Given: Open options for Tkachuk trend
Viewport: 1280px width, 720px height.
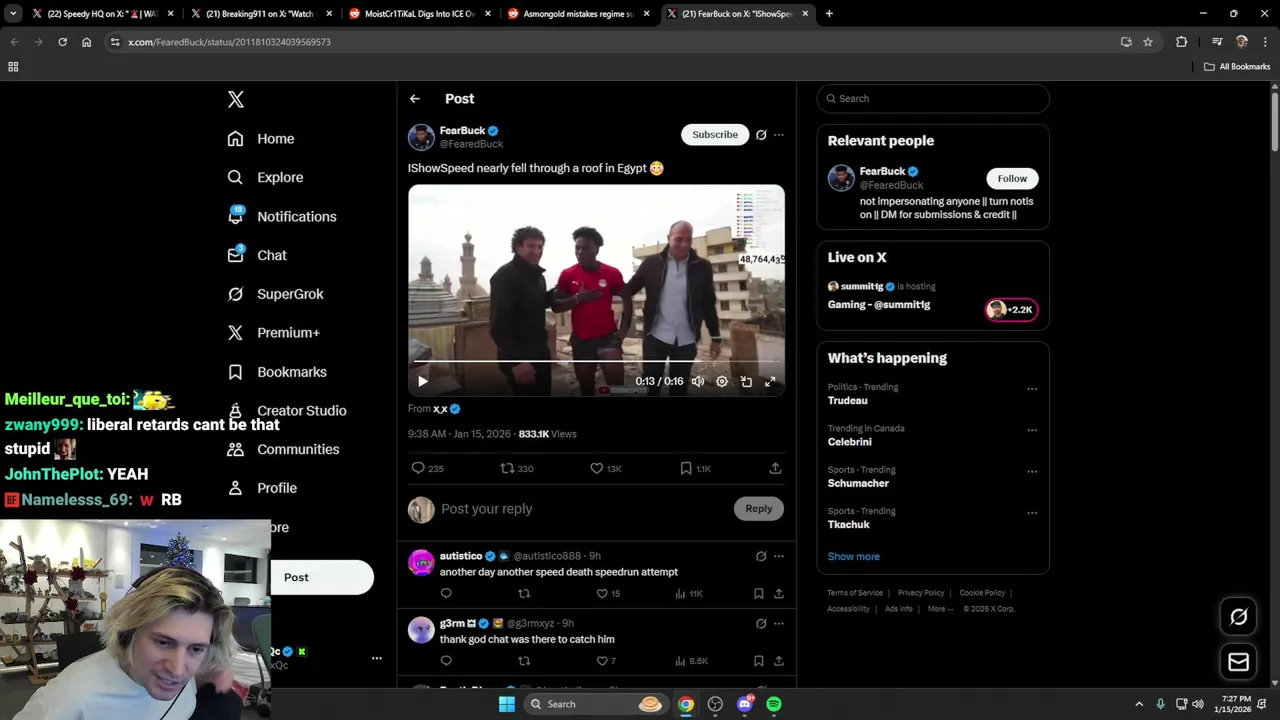Looking at the screenshot, I should 1032,513.
